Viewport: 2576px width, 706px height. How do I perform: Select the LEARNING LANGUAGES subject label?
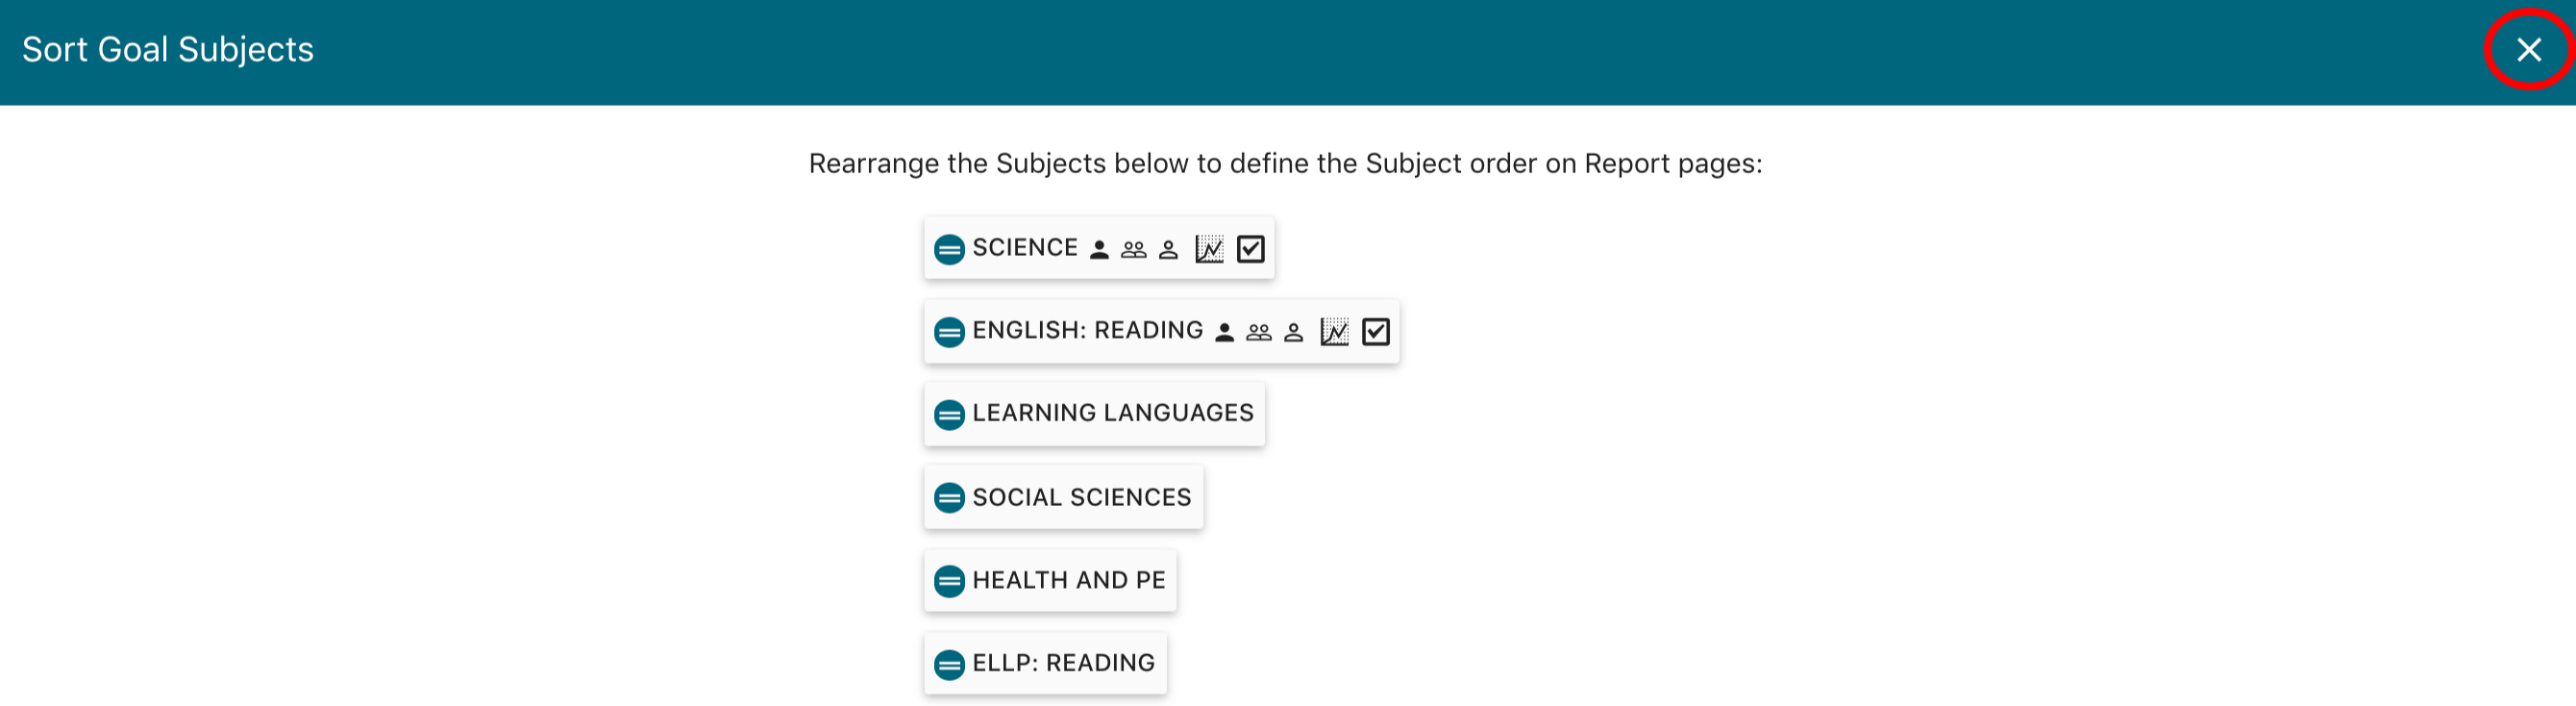[1112, 413]
